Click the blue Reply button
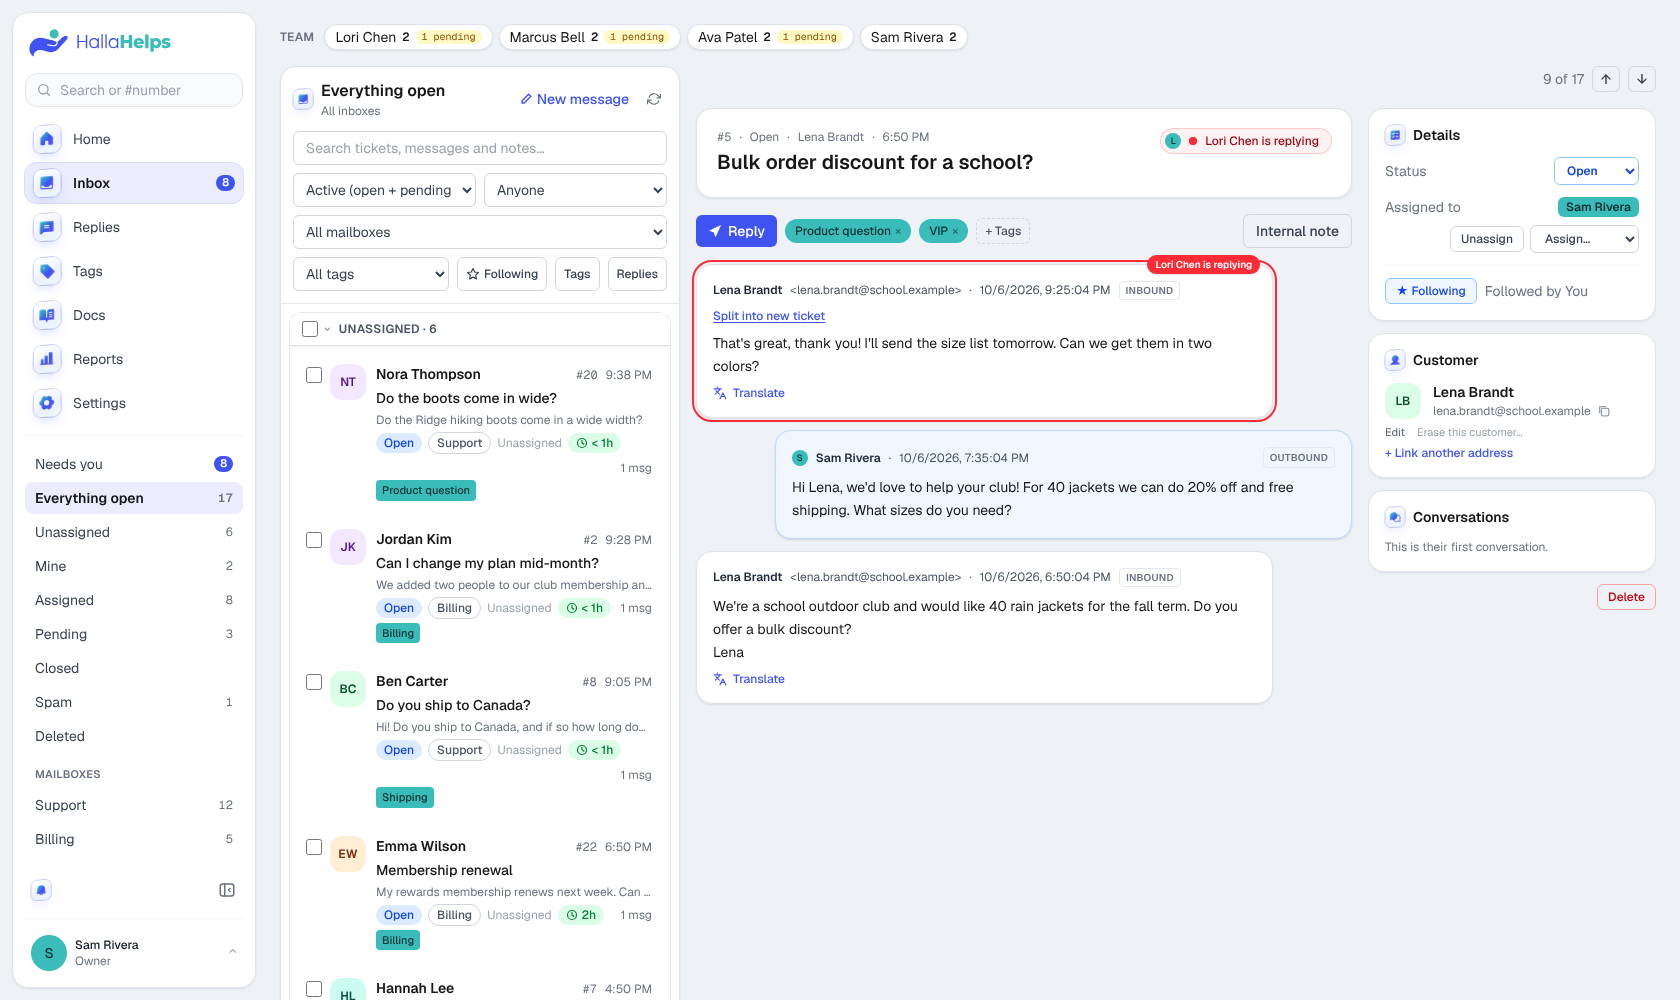1680x1000 pixels. coord(736,231)
